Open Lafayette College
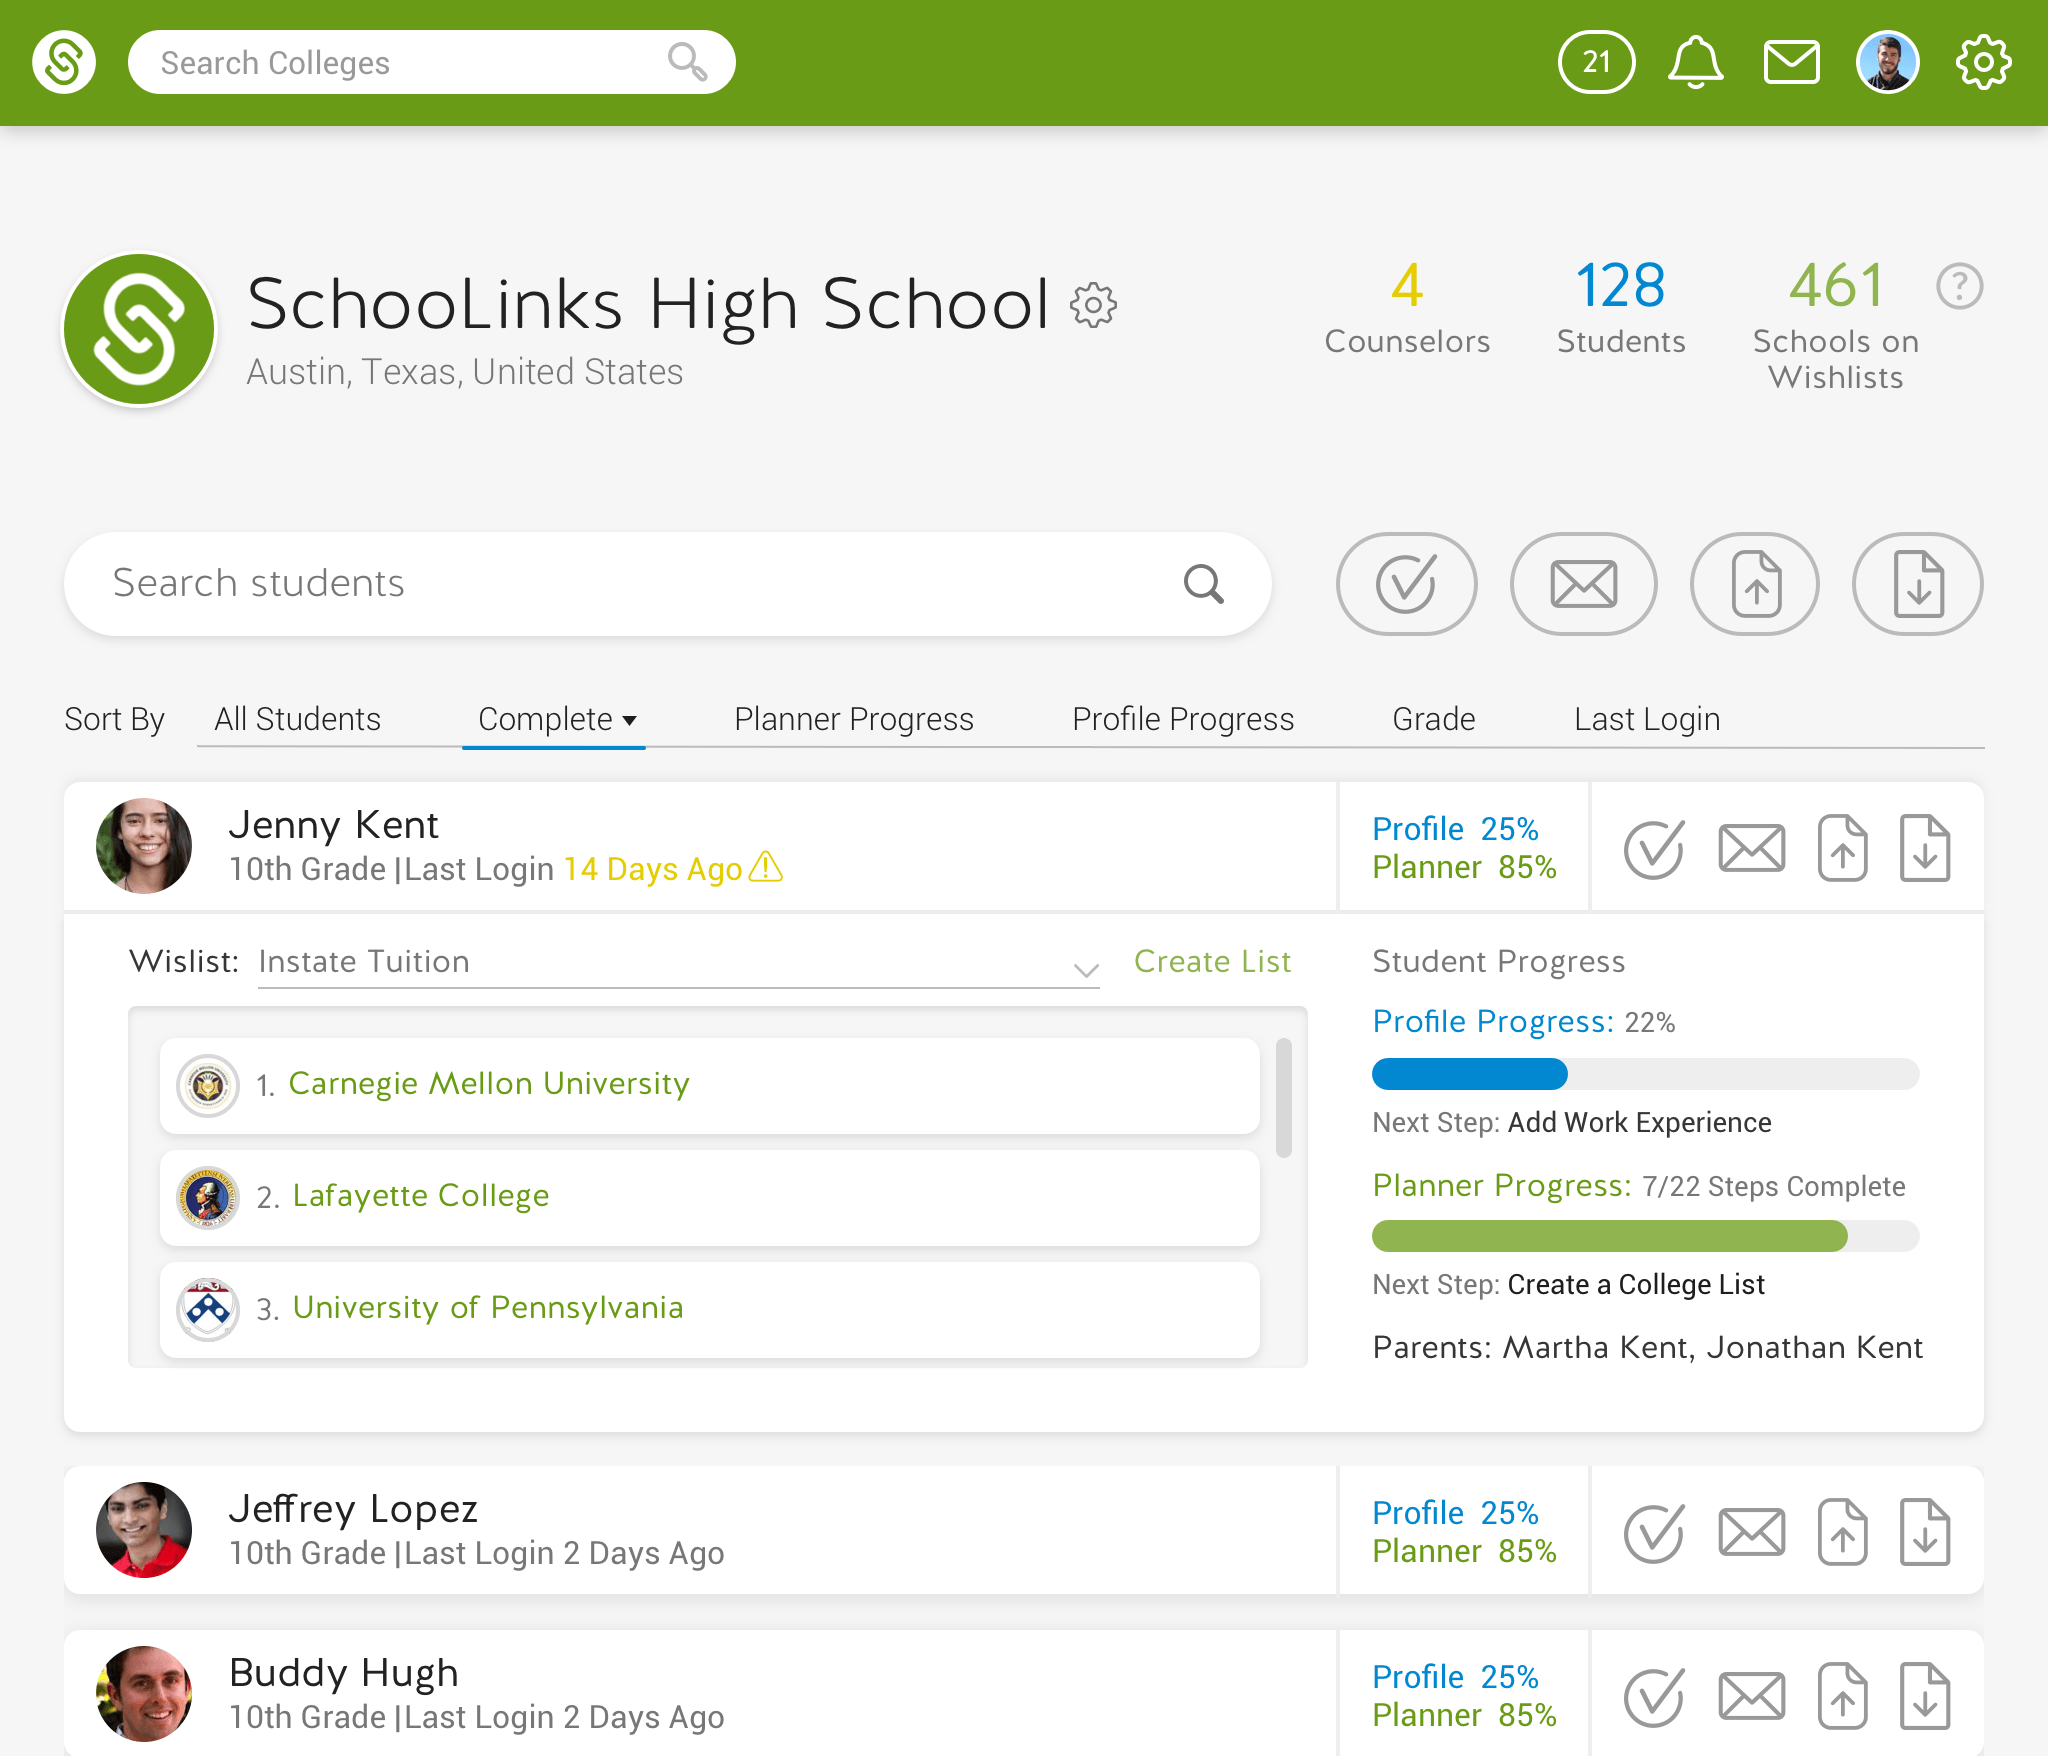The height and width of the screenshot is (1756, 2048). click(710, 1197)
